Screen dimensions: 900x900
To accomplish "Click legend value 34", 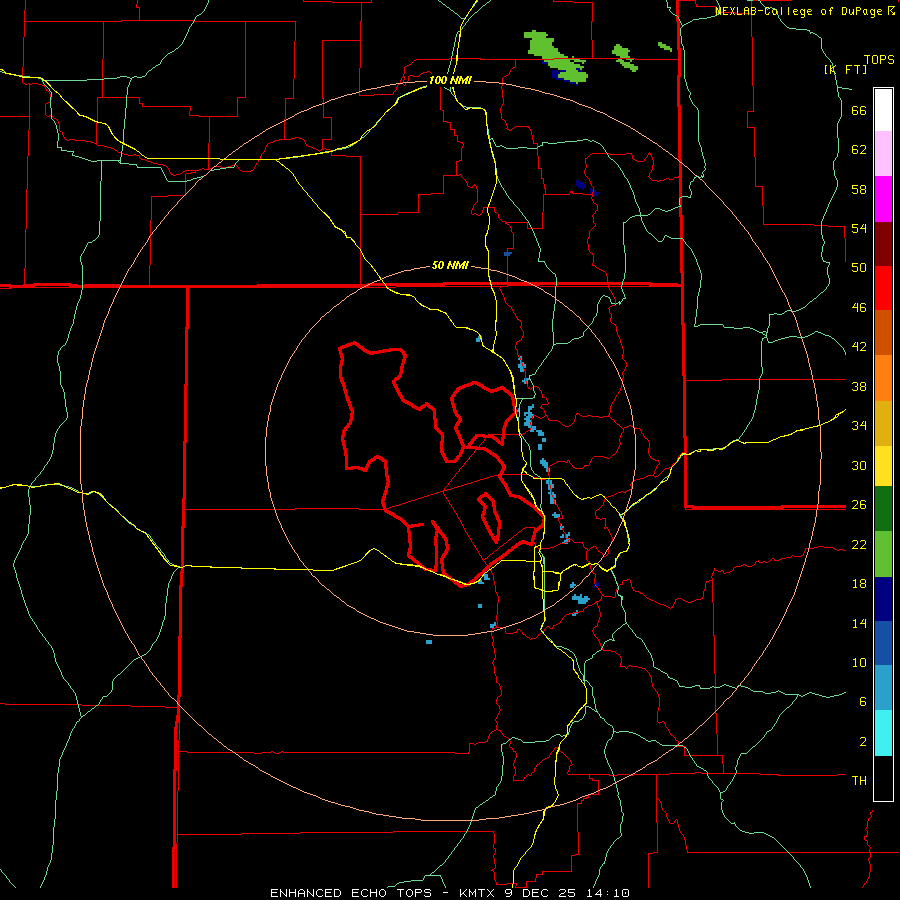I will 859,426.
